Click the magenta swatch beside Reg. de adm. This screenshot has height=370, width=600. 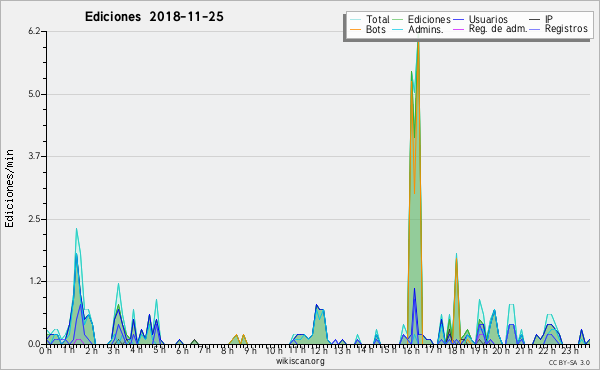tap(458, 29)
